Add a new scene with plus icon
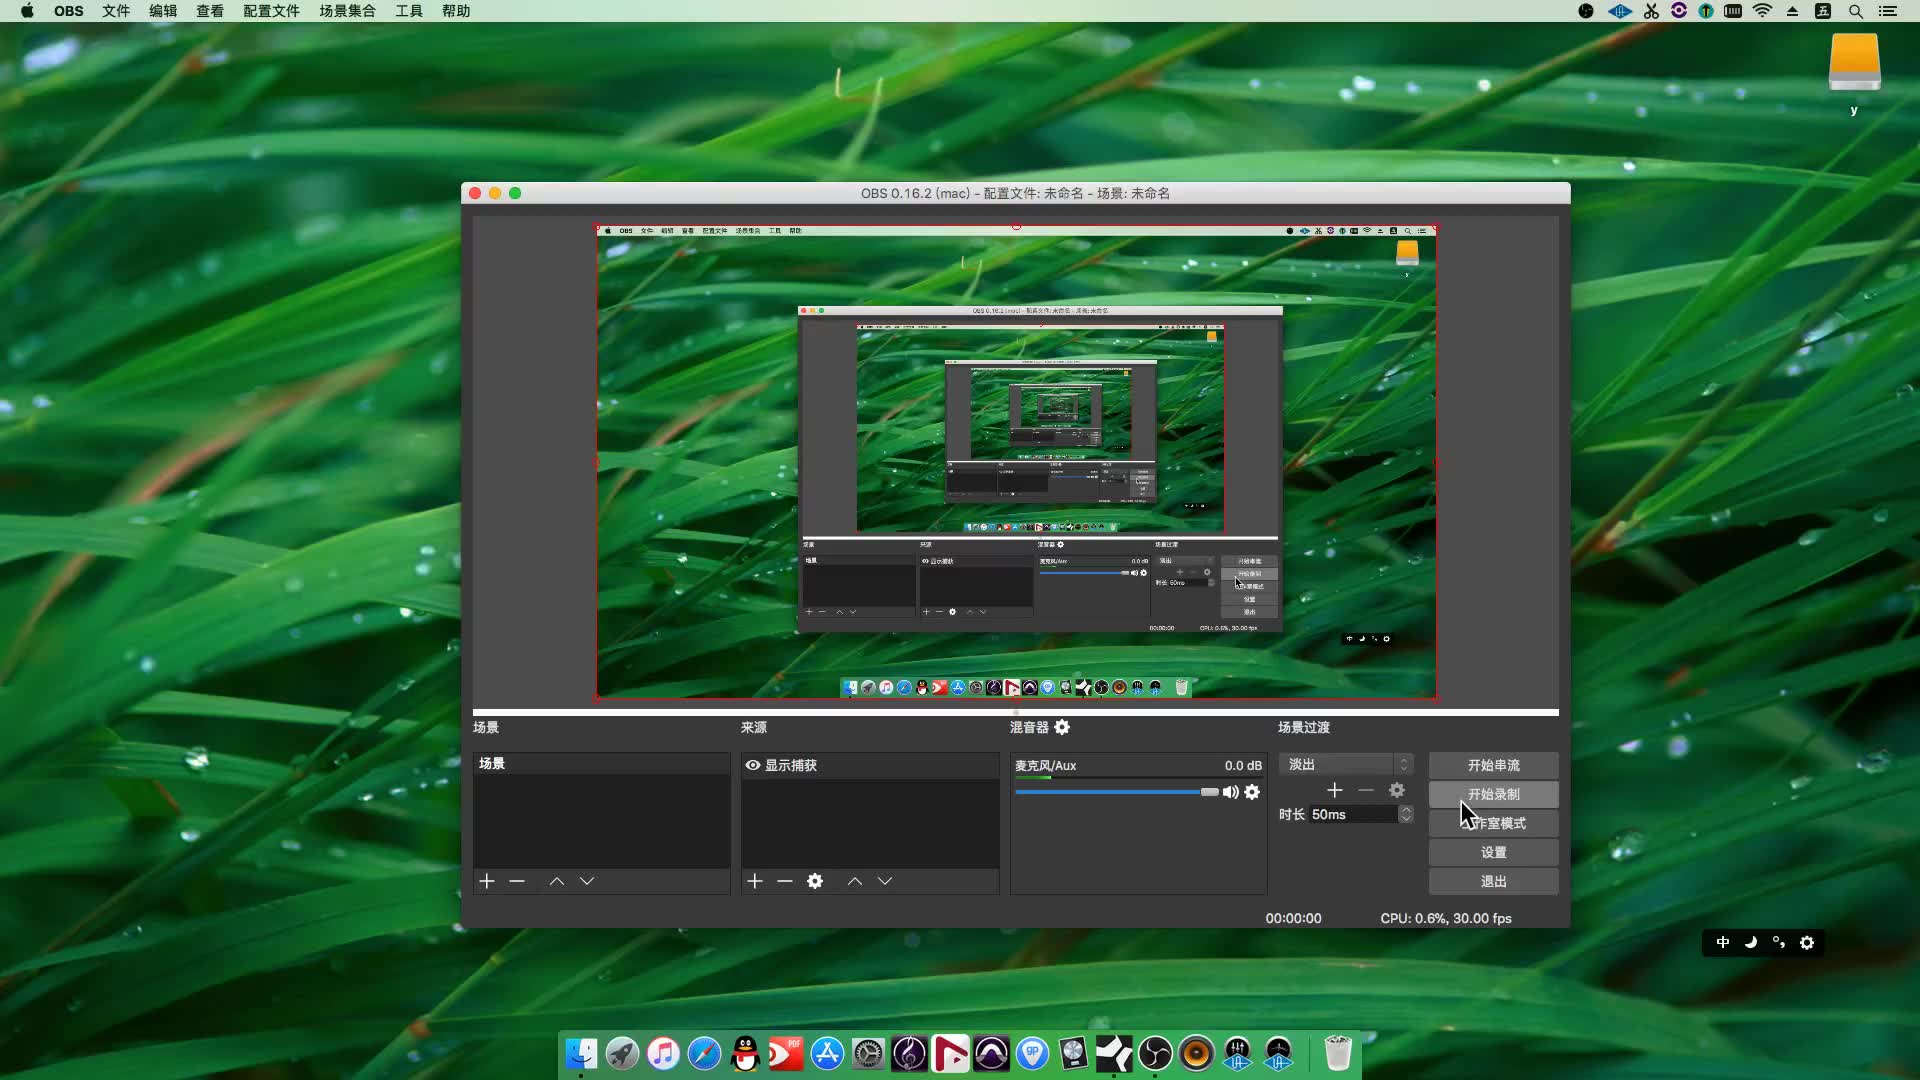The image size is (1920, 1080). [x=487, y=881]
